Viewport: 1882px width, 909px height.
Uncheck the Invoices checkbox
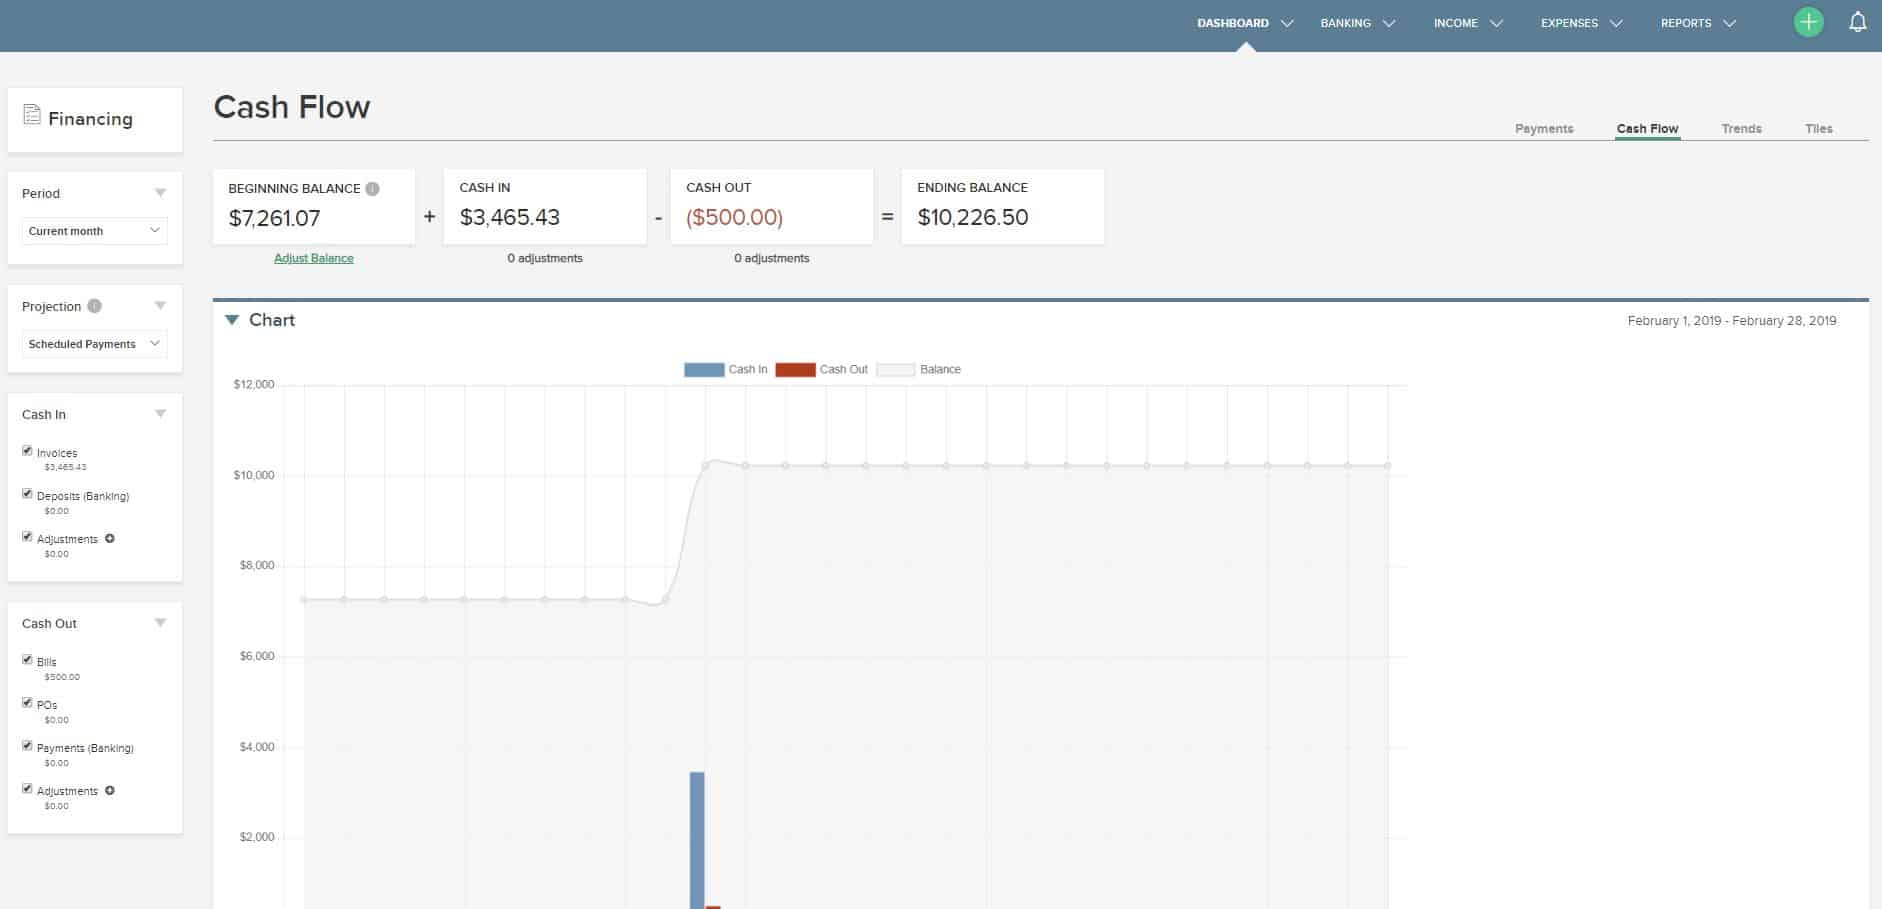[x=27, y=451]
